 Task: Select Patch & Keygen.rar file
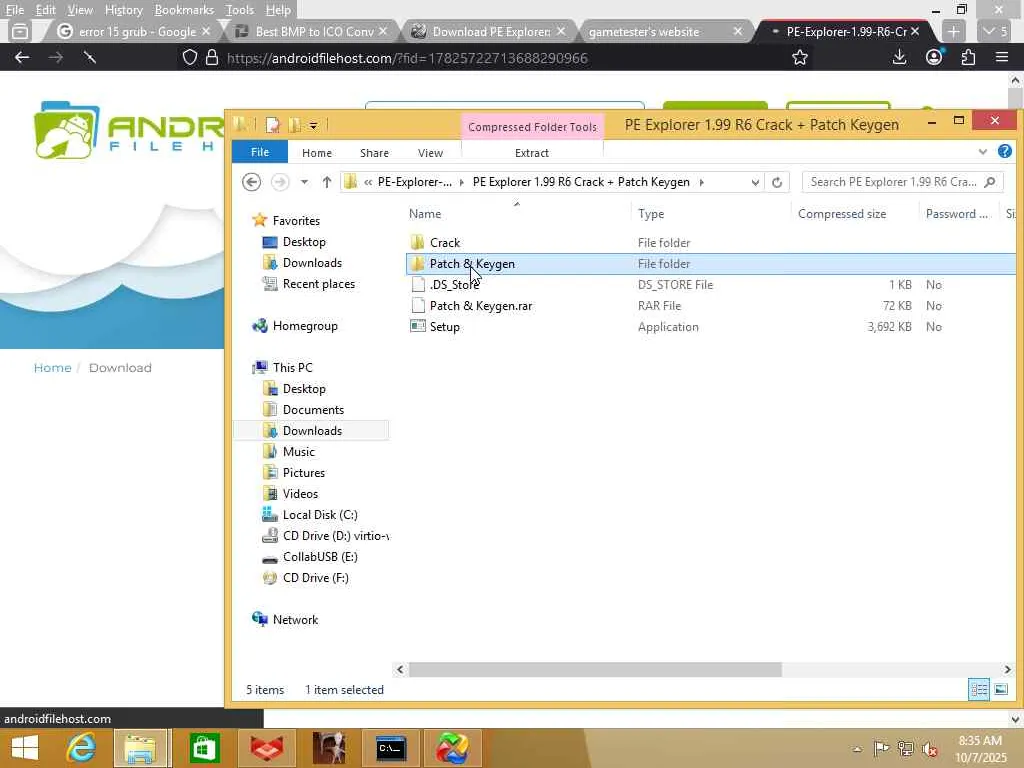481,306
